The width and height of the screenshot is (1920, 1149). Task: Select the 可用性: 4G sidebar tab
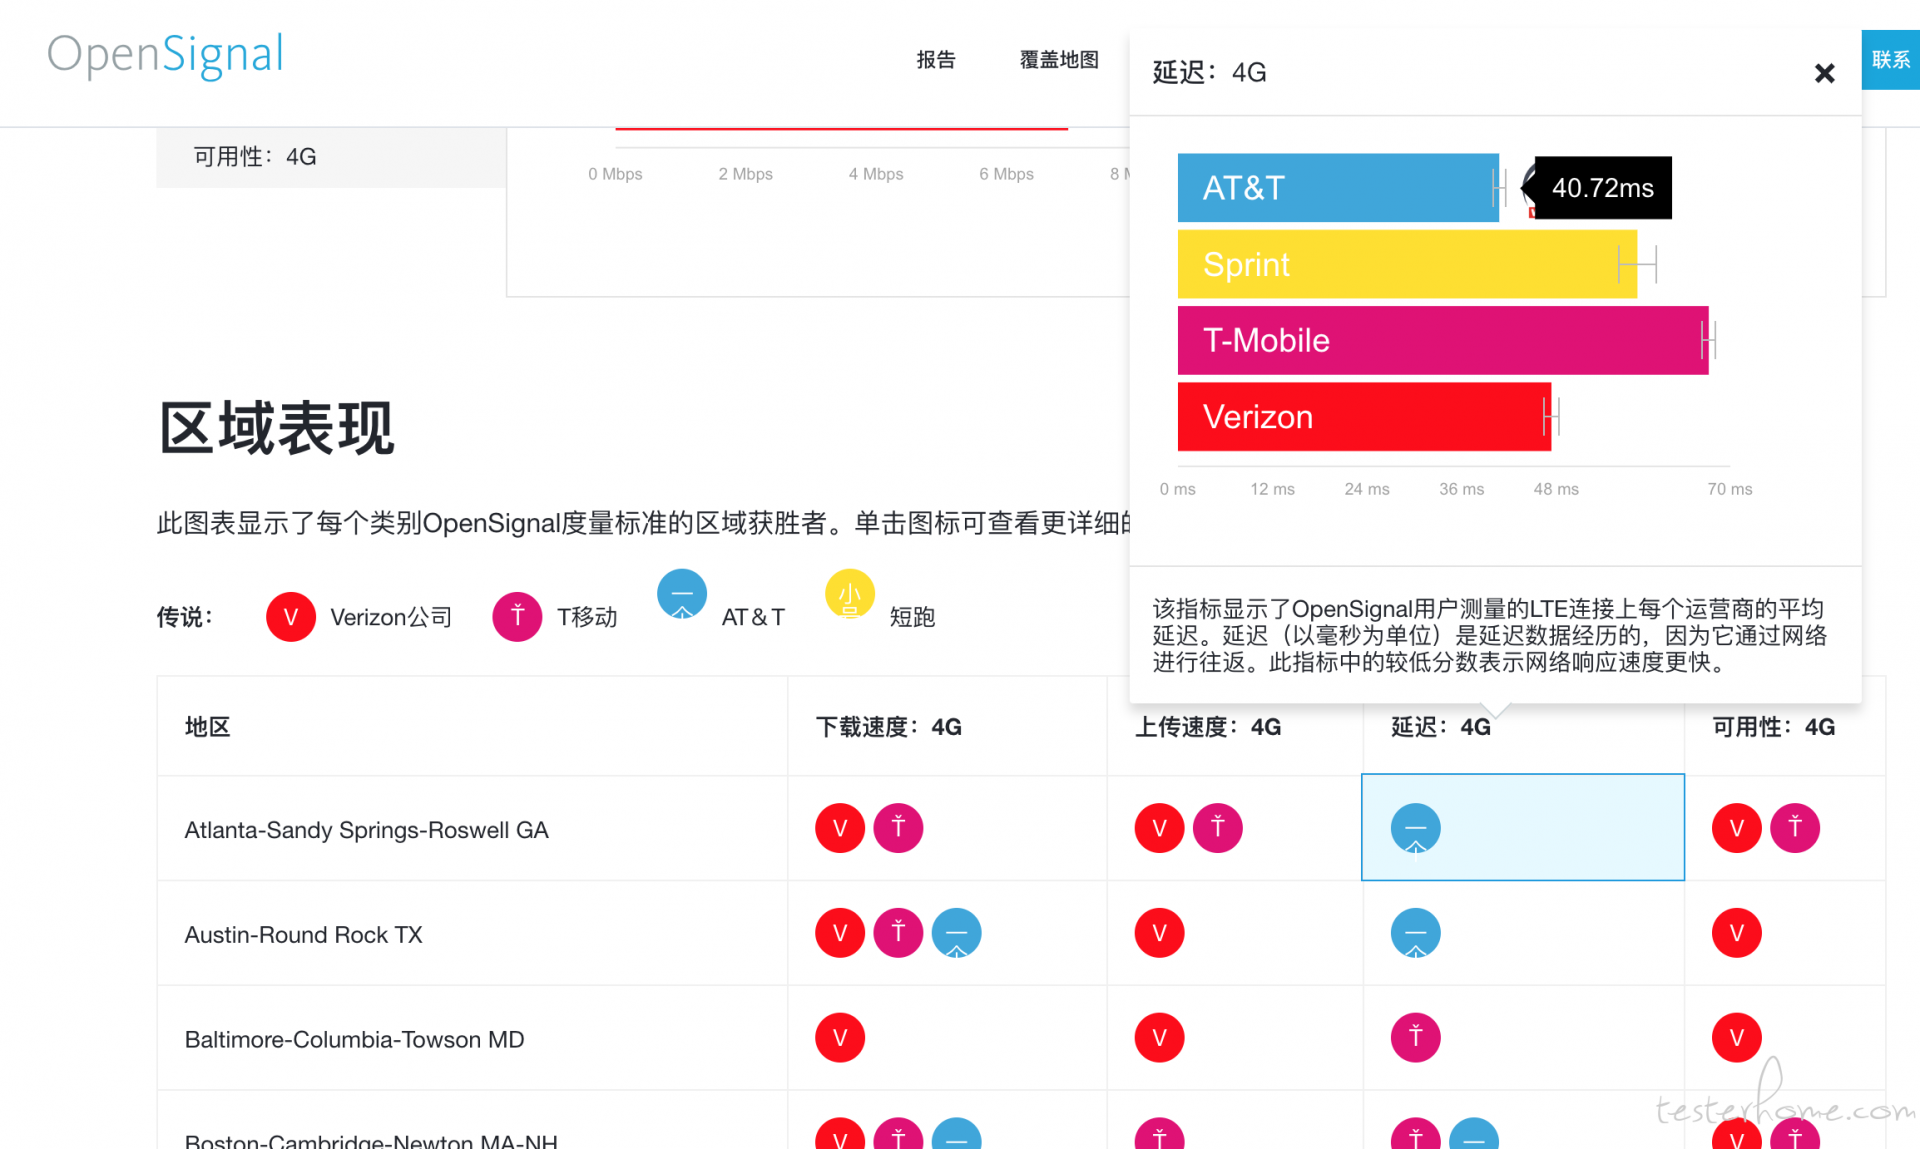[331, 157]
